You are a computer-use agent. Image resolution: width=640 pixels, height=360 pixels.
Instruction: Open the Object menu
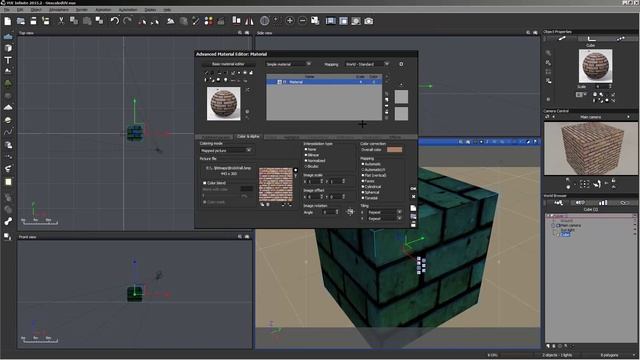click(x=36, y=9)
